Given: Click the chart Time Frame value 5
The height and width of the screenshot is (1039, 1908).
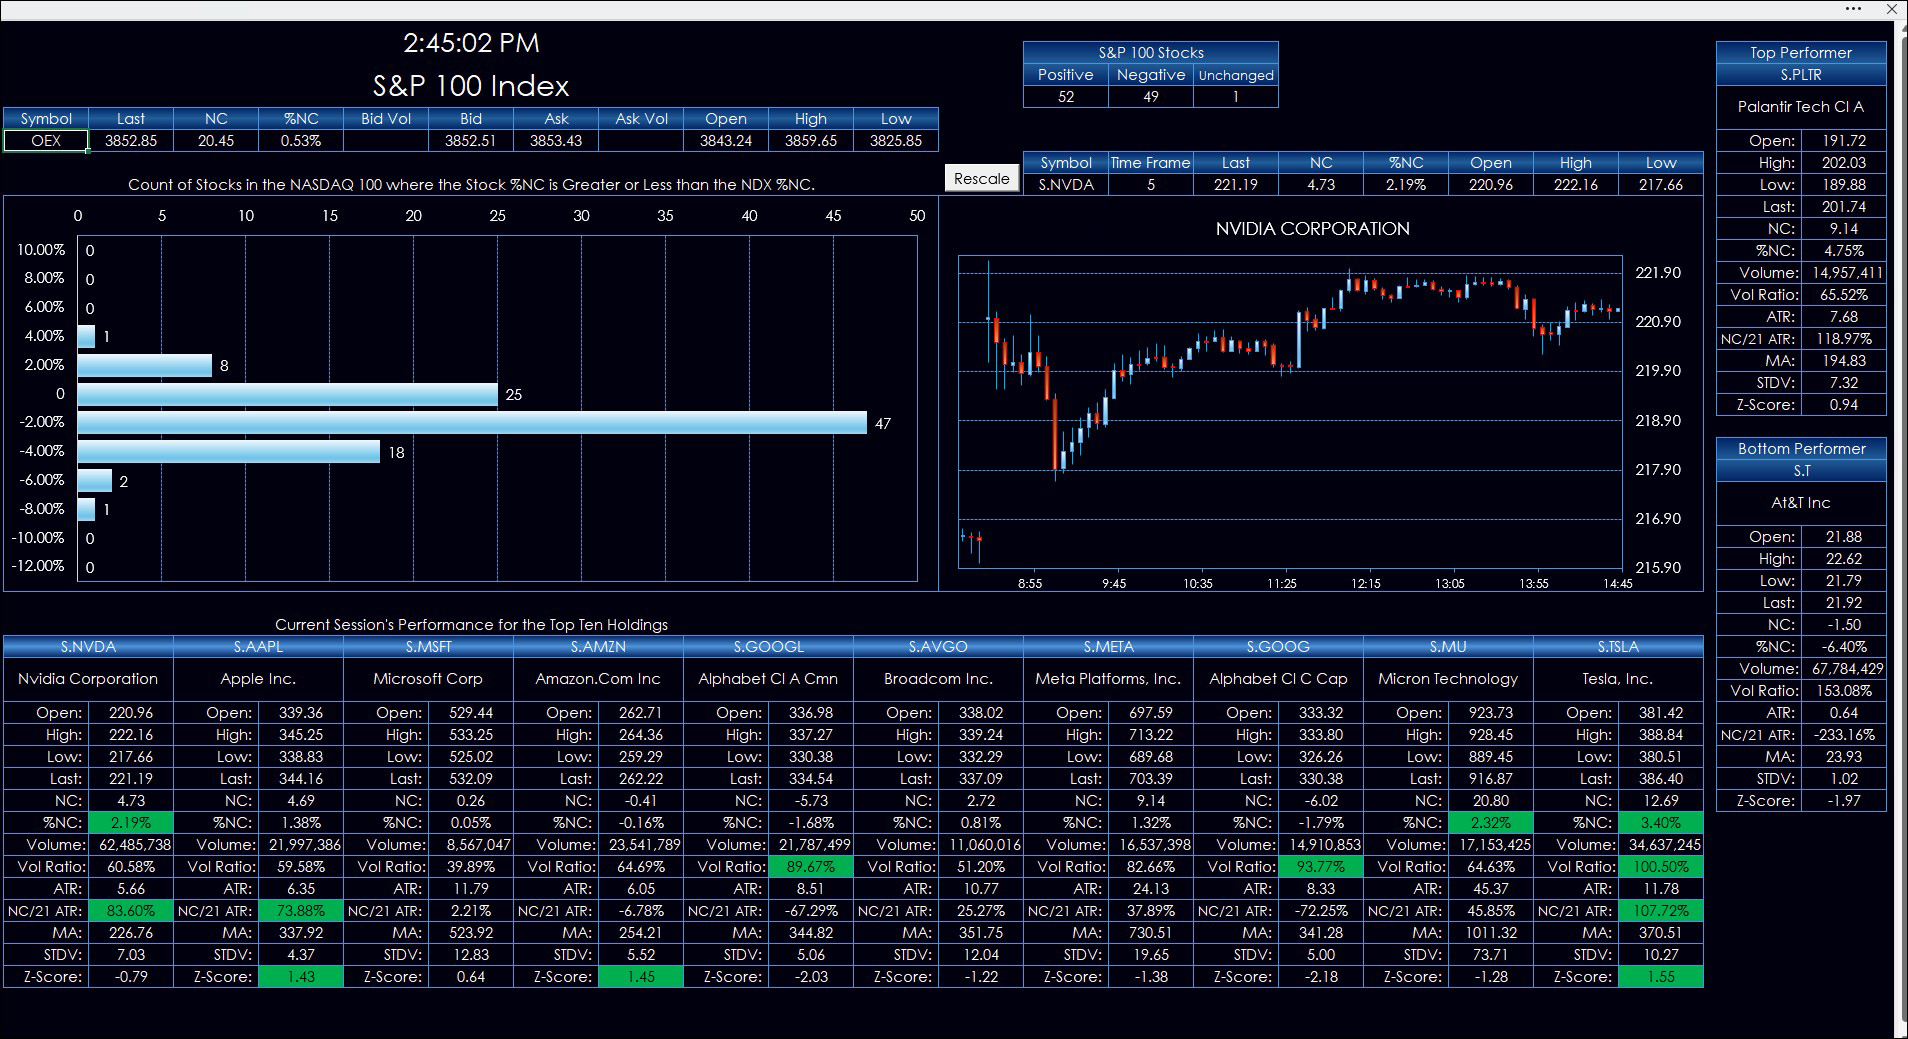Looking at the screenshot, I should (x=1151, y=185).
